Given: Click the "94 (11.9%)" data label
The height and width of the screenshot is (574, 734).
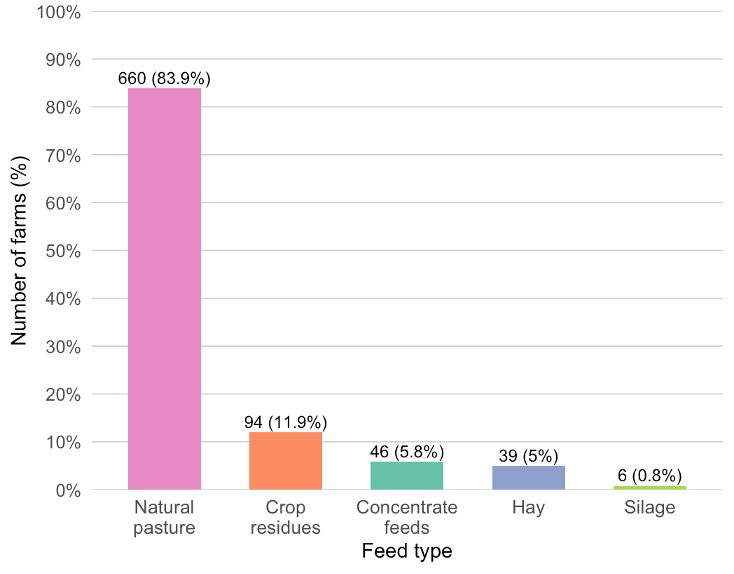Looking at the screenshot, I should [285, 422].
